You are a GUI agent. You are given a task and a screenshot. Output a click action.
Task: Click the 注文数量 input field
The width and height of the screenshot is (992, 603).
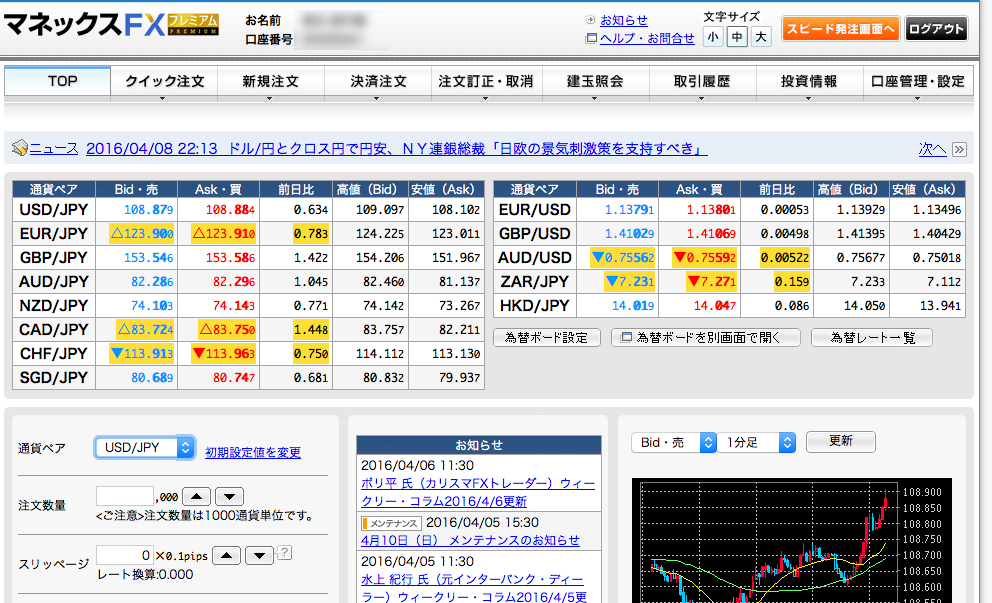[125, 496]
